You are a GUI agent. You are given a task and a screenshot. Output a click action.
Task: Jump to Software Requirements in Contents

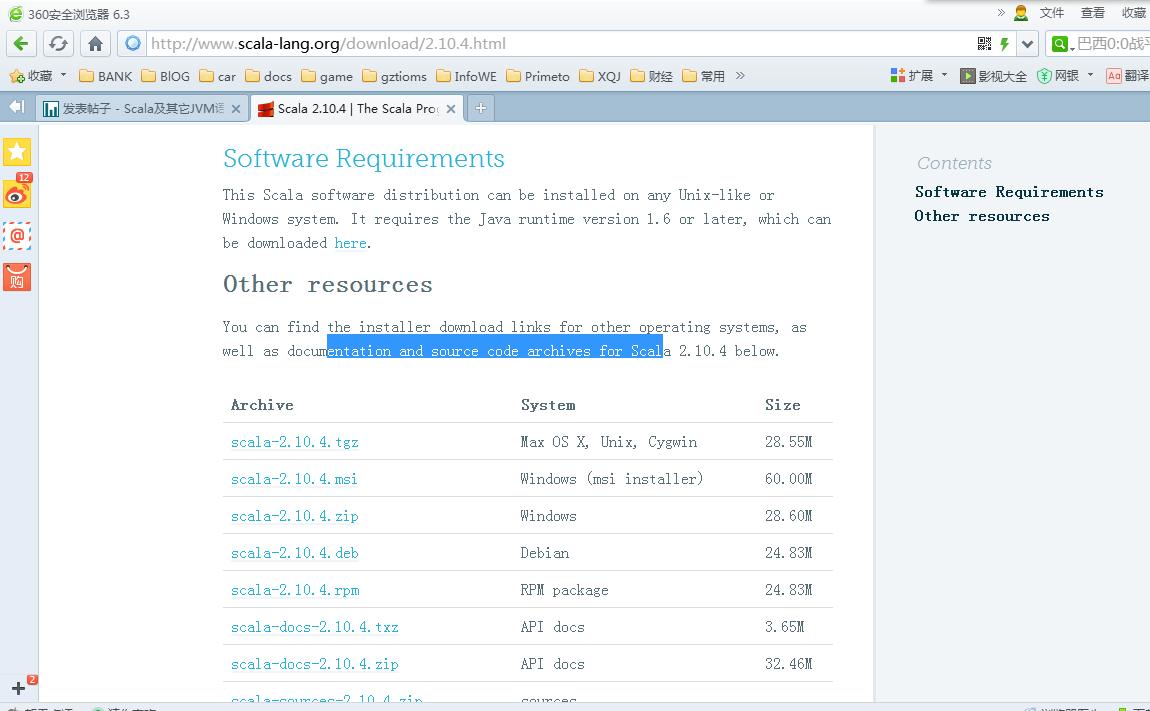(x=1009, y=192)
